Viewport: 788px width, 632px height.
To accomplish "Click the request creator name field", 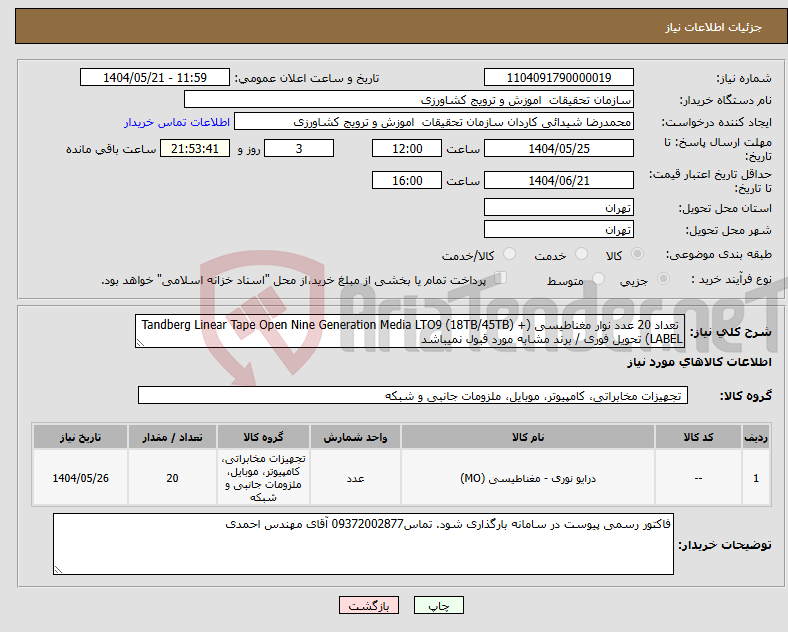I will [434, 122].
